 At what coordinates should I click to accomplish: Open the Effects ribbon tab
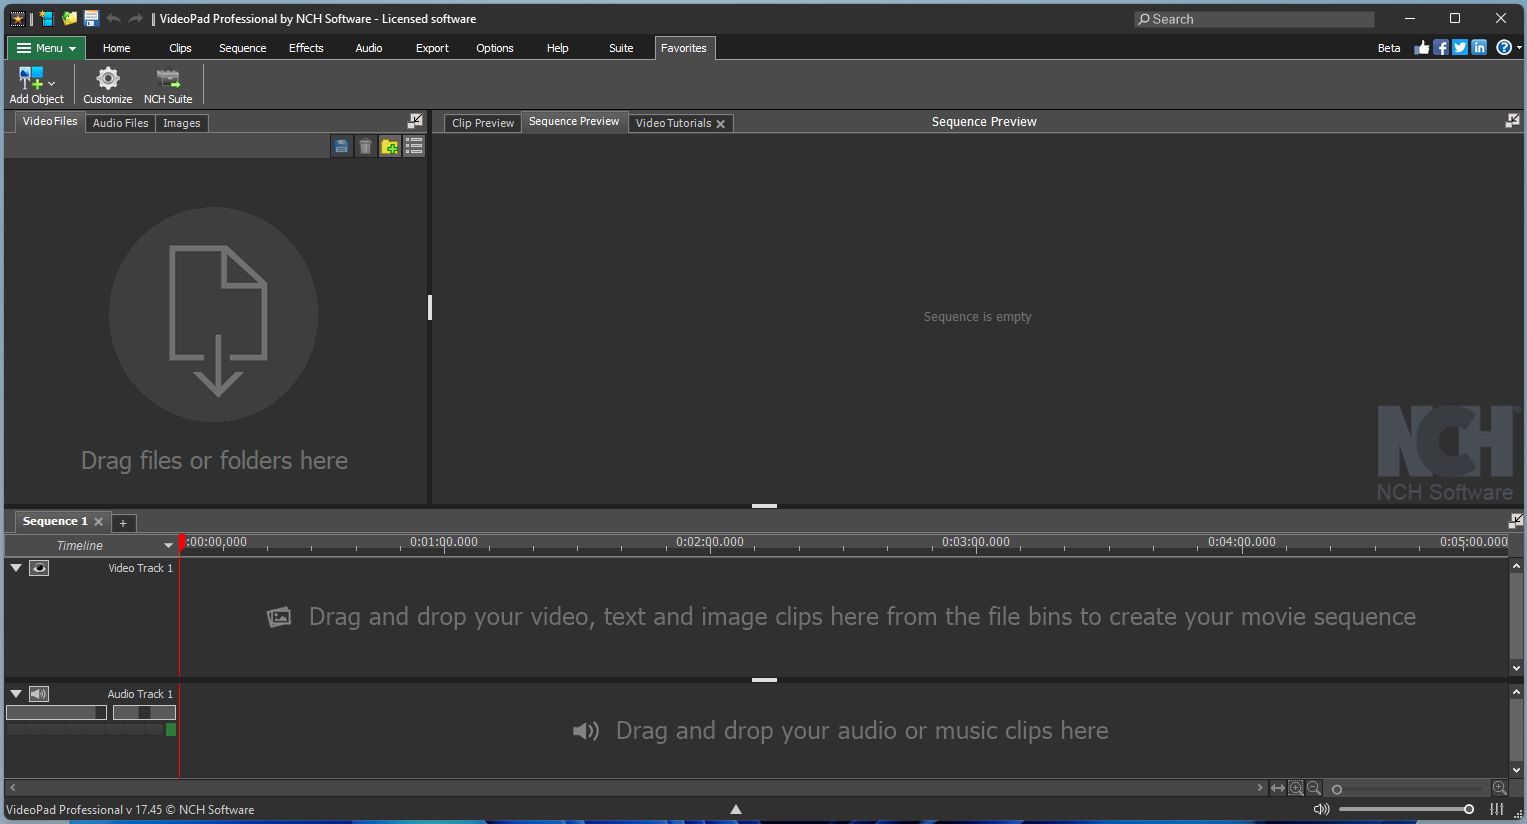(306, 48)
